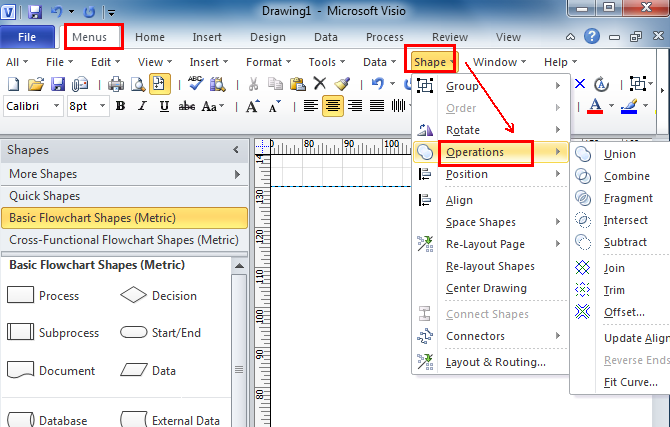Open the Process ribbon tab

tap(385, 37)
